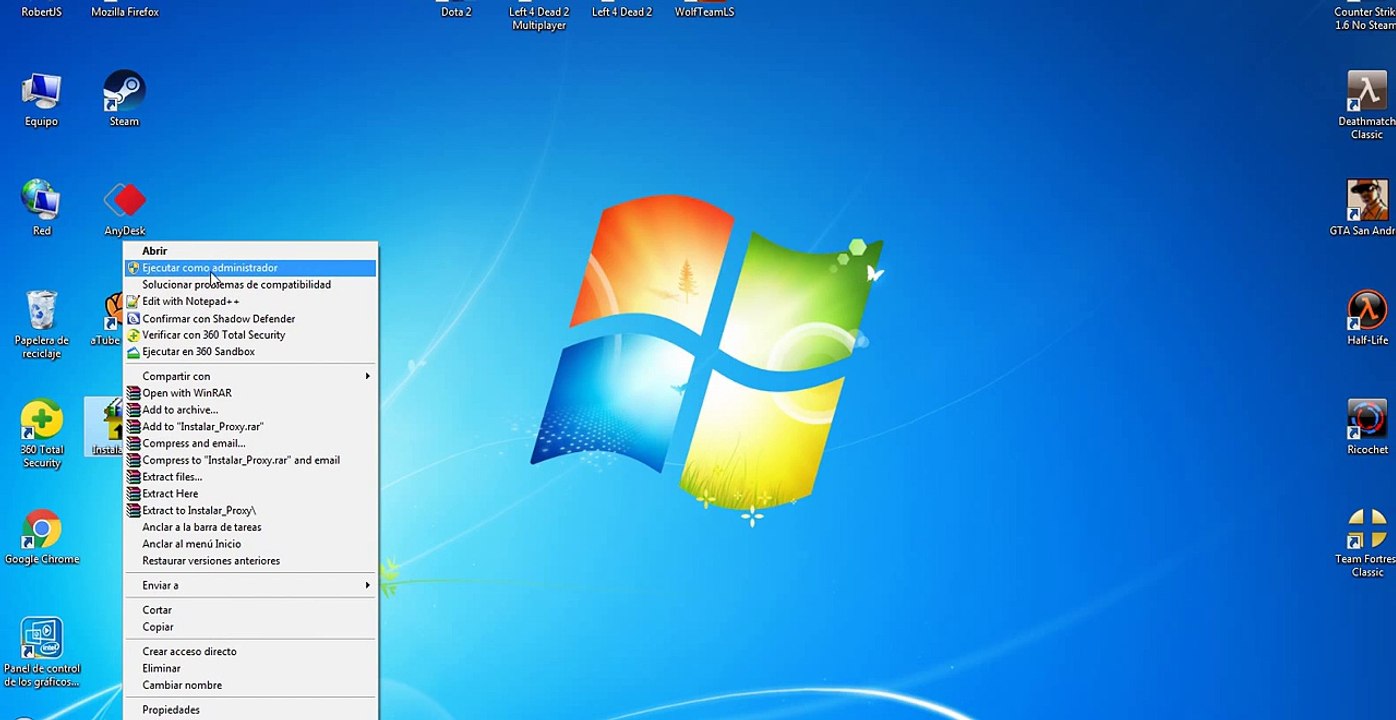The height and width of the screenshot is (720, 1396).
Task: Select the Add to archive... entry
Action: (250, 410)
